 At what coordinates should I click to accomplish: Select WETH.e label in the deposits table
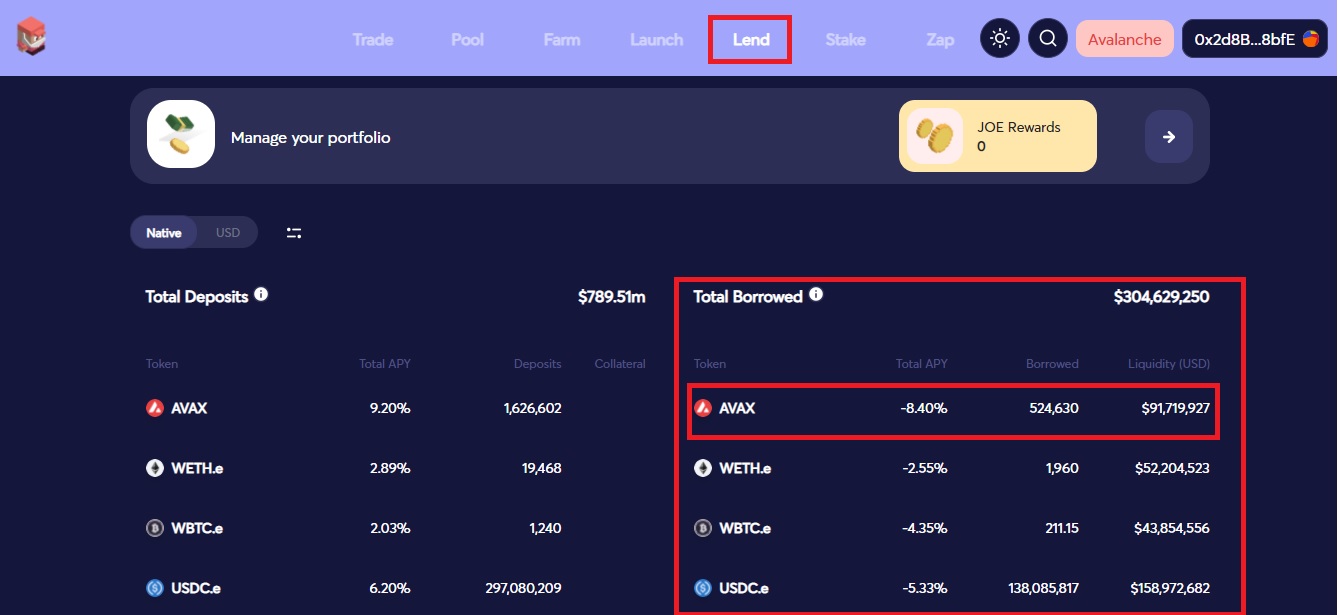(x=197, y=468)
